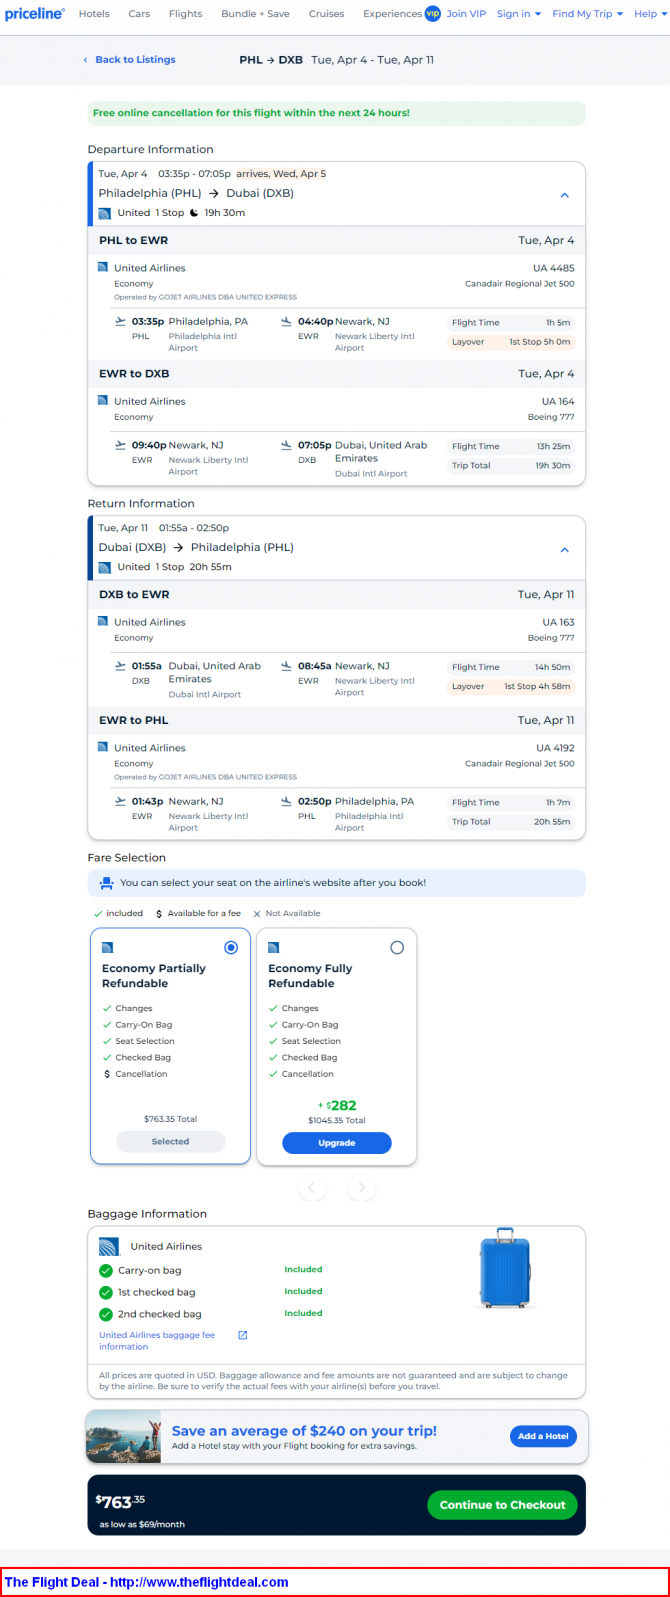Open the Bundle + Save menu item
Screen dimensions: 670x1597
click(x=255, y=14)
